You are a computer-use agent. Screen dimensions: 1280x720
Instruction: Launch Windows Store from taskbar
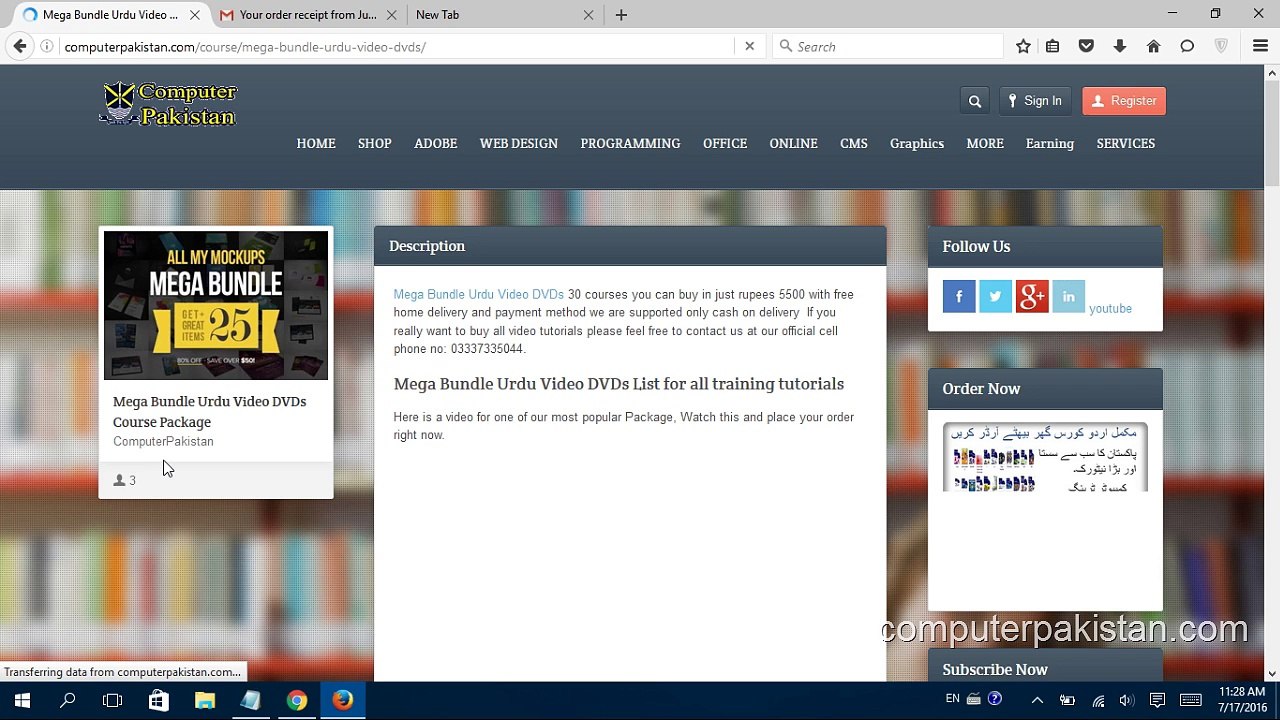pyautogui.click(x=159, y=700)
